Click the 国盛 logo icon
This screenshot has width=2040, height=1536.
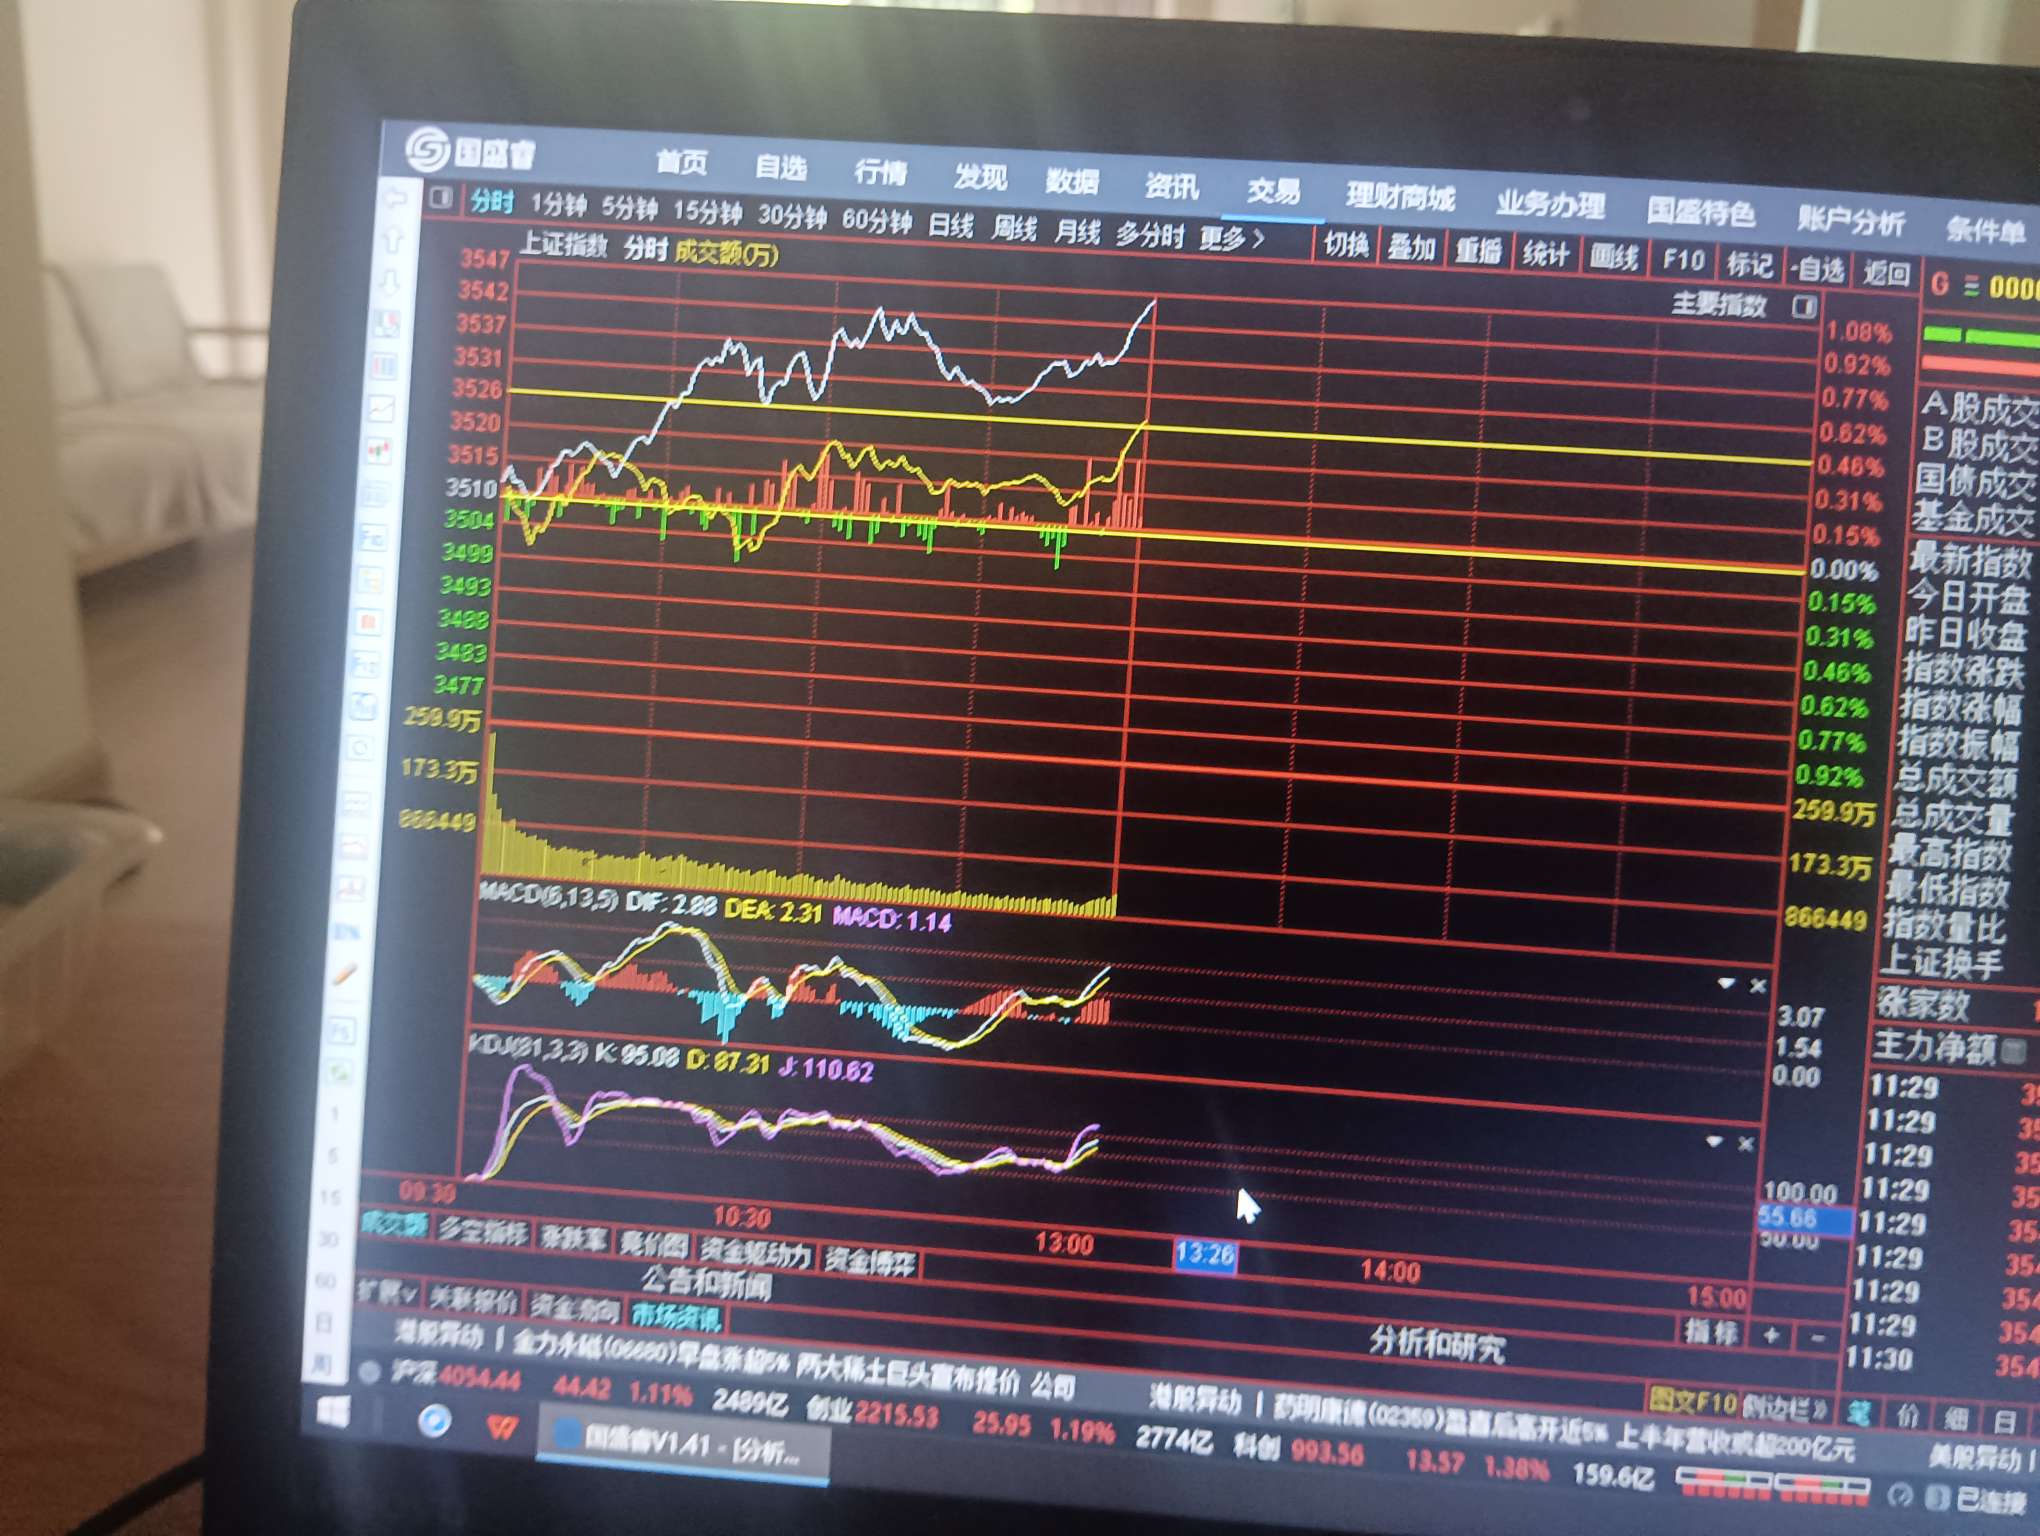tap(427, 150)
